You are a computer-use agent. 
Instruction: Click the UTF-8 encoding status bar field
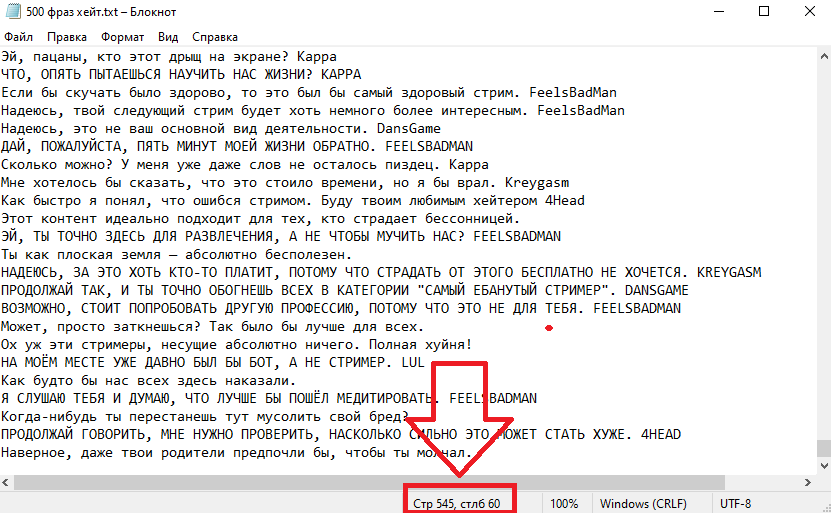[735, 503]
